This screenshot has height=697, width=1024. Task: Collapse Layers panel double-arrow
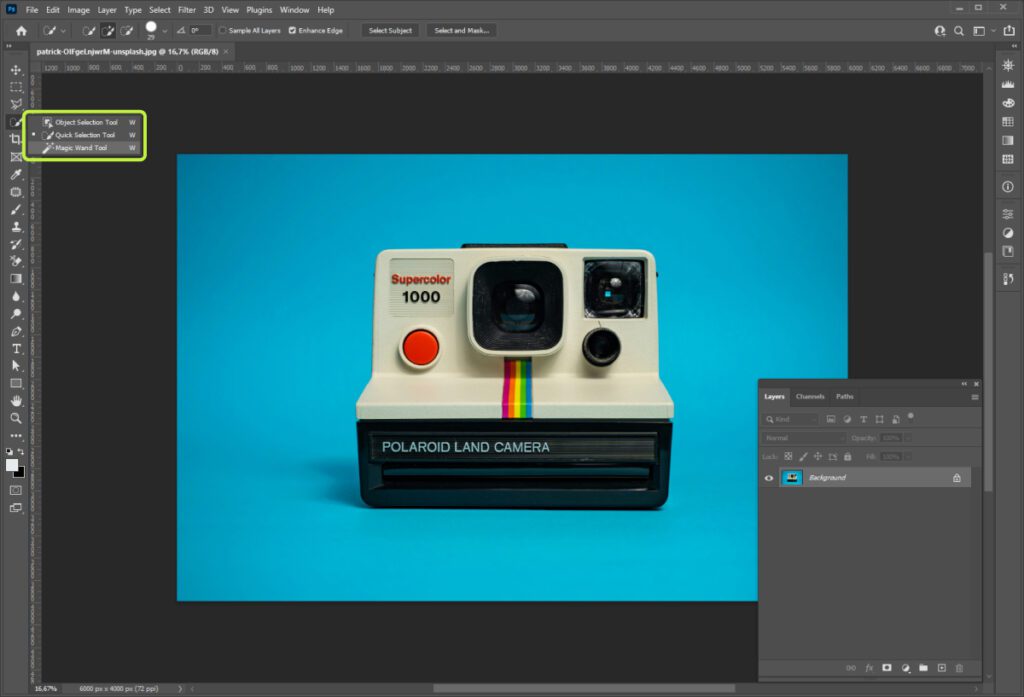(x=964, y=383)
